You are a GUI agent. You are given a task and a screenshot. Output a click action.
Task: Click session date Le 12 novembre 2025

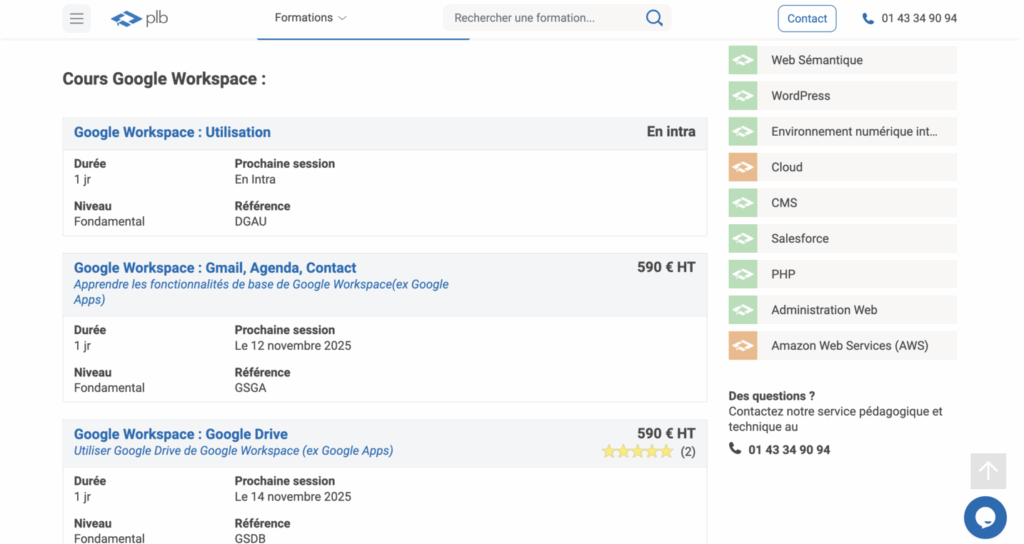pos(293,345)
